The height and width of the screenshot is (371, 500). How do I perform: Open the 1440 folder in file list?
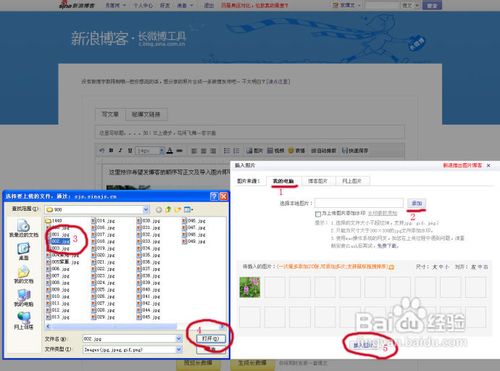tap(54, 221)
